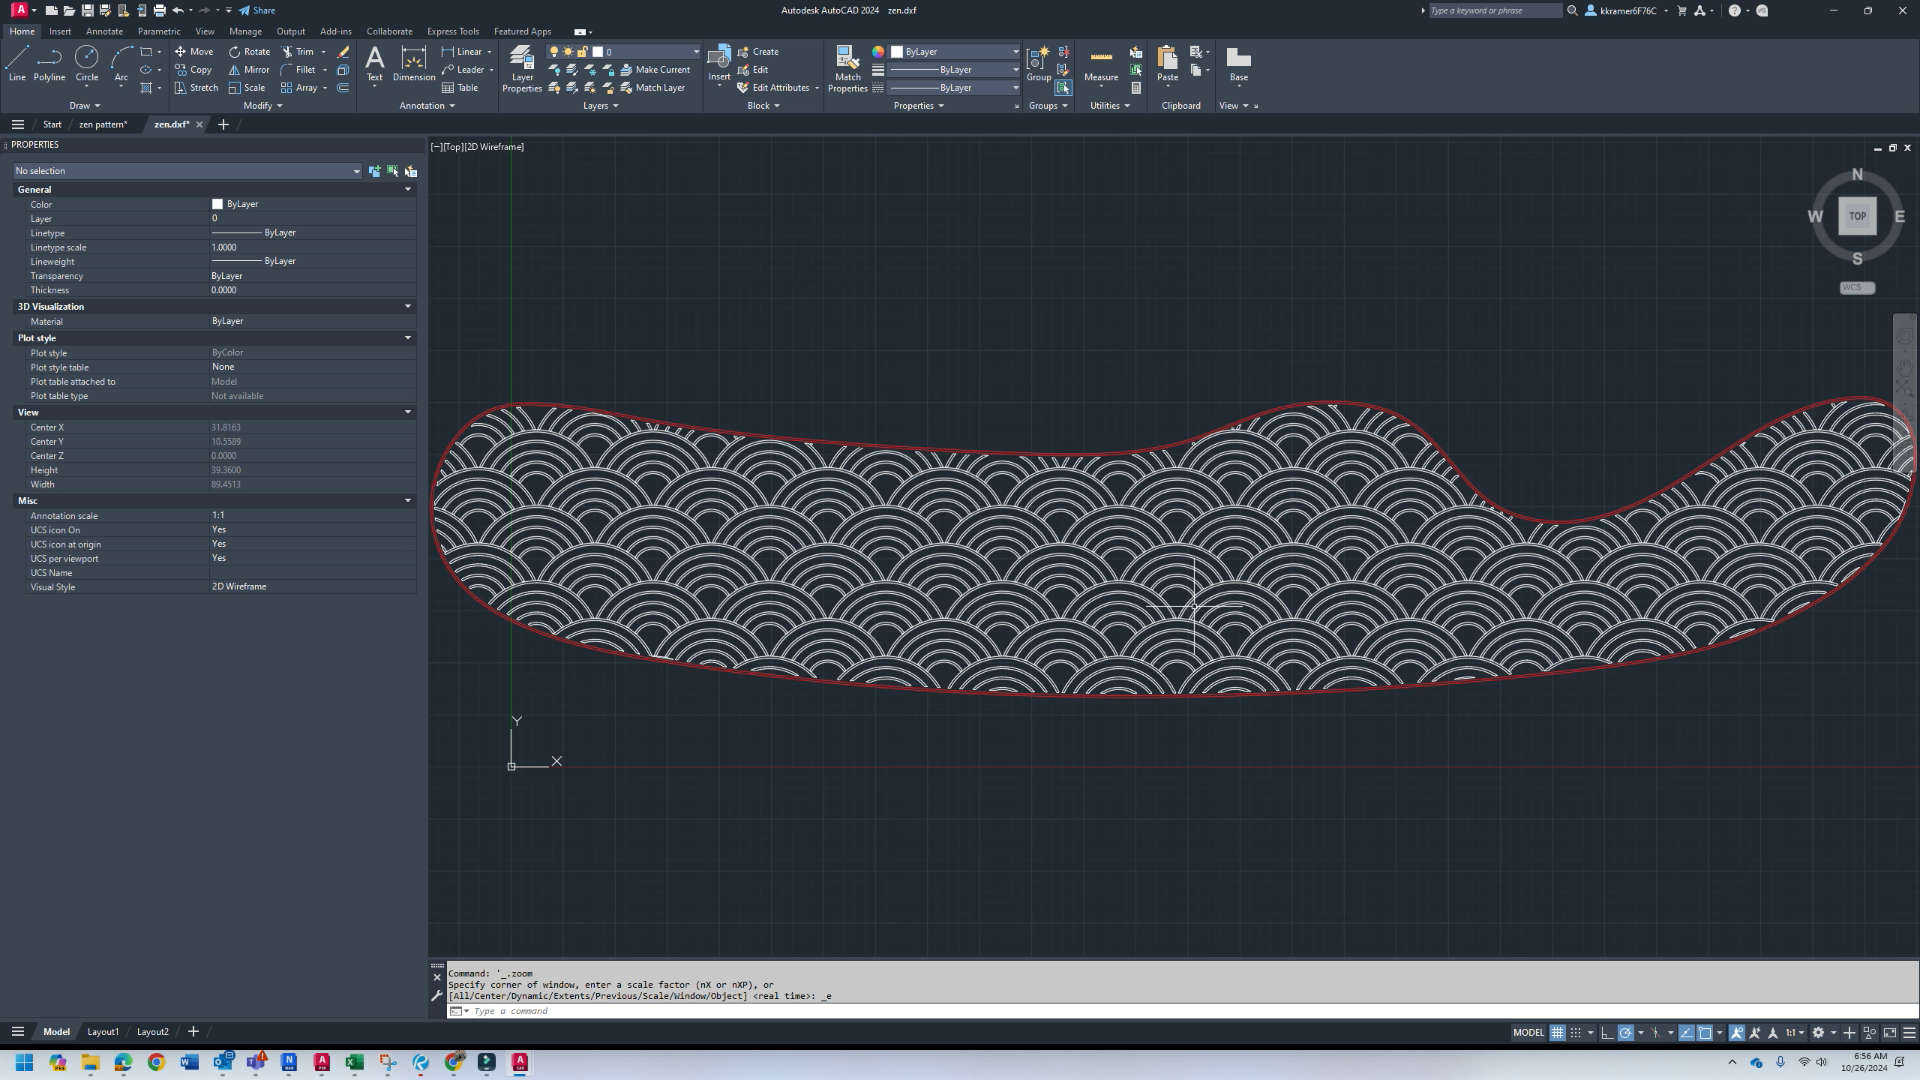Screen dimensions: 1920x1080
Task: Switch to Layout1 tab
Action: (x=103, y=1032)
